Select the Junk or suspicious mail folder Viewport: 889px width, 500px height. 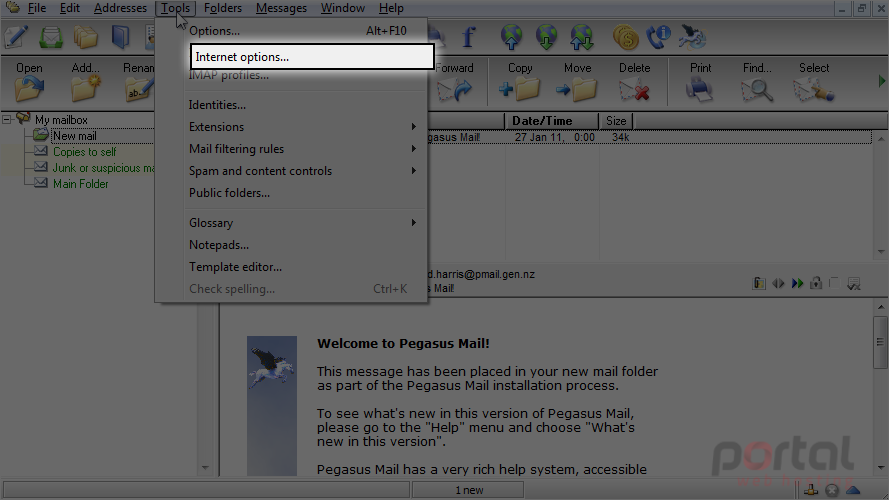point(103,168)
